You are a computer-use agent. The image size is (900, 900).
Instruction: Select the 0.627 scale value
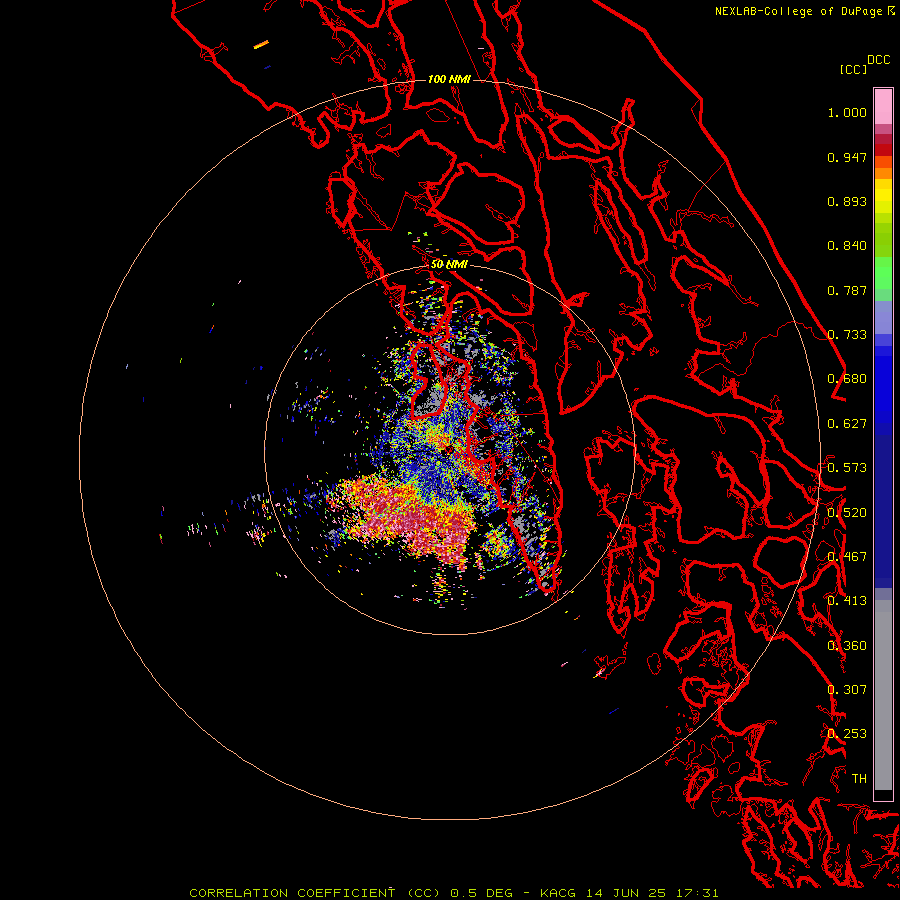point(847,424)
